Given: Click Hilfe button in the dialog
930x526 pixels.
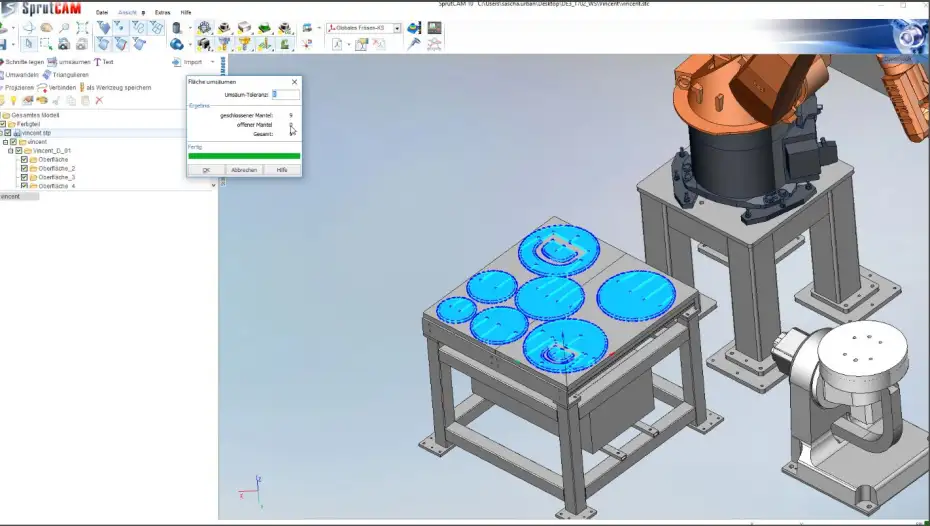Looking at the screenshot, I should (x=282, y=170).
